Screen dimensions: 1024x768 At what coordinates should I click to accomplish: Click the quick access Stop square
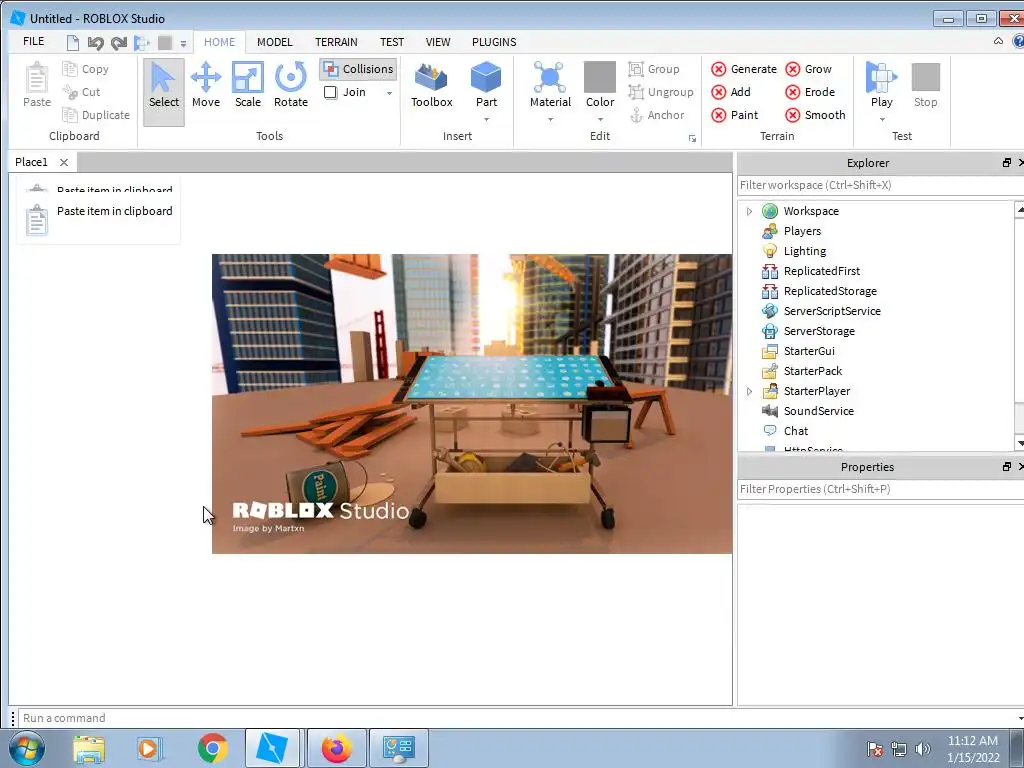pyautogui.click(x=165, y=43)
